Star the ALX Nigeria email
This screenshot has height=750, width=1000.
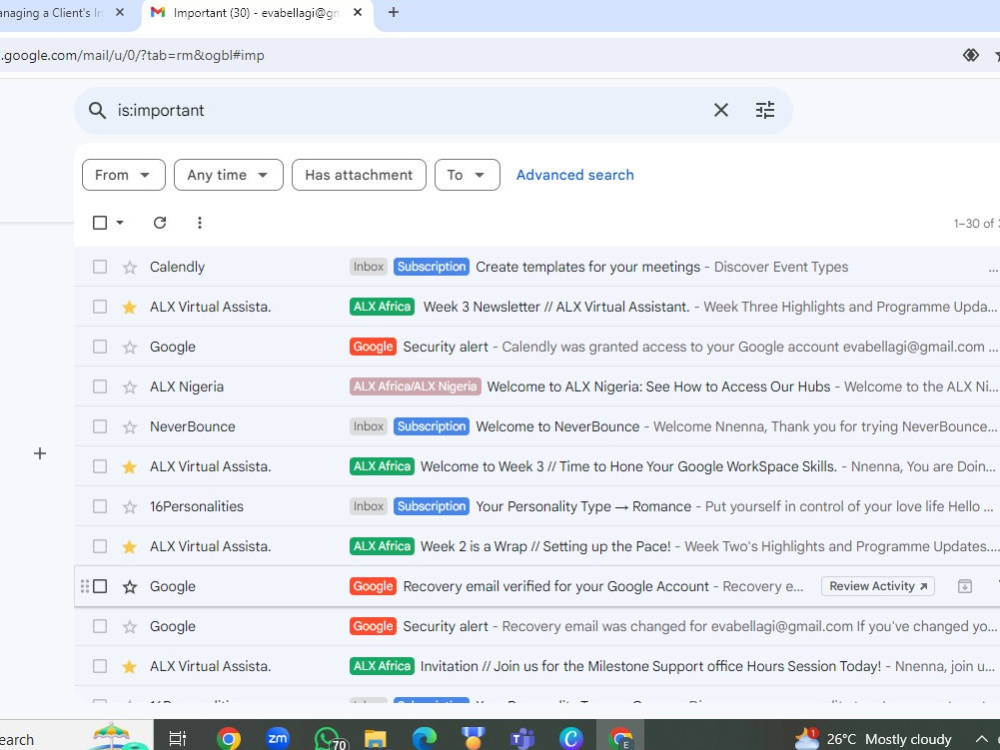129,387
